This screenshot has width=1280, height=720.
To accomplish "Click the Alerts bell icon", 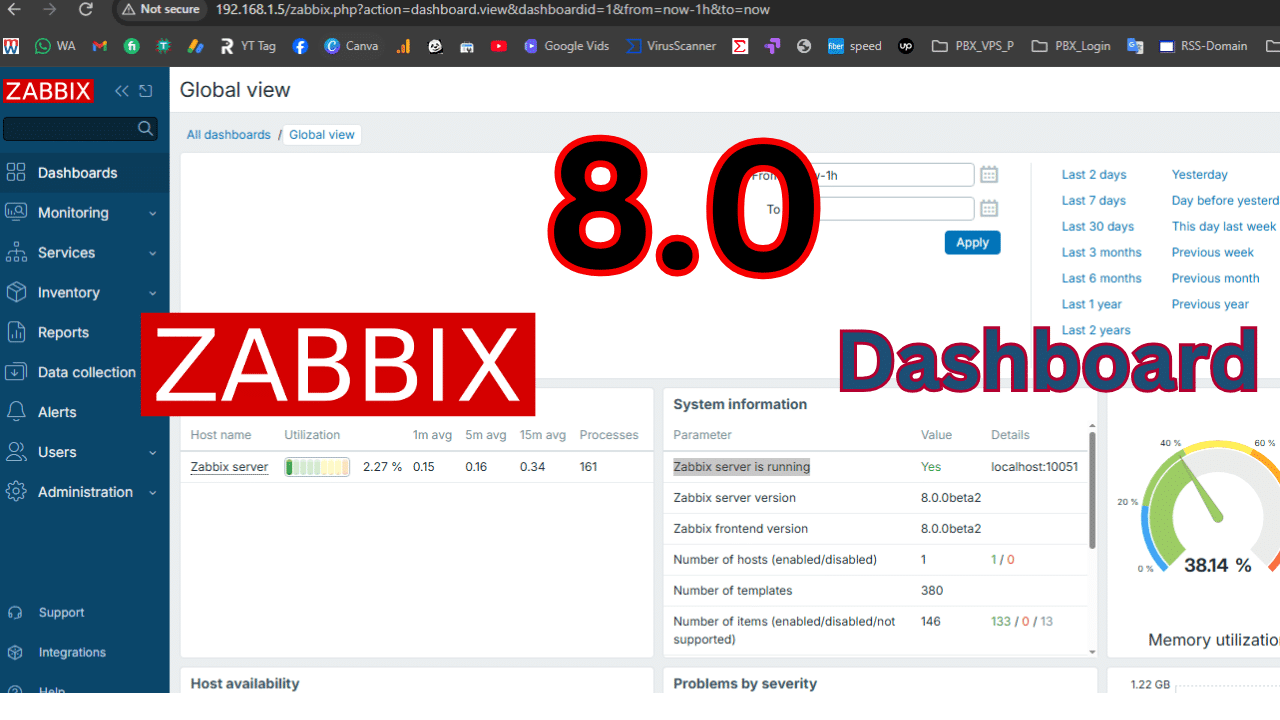I will pyautogui.click(x=16, y=412).
